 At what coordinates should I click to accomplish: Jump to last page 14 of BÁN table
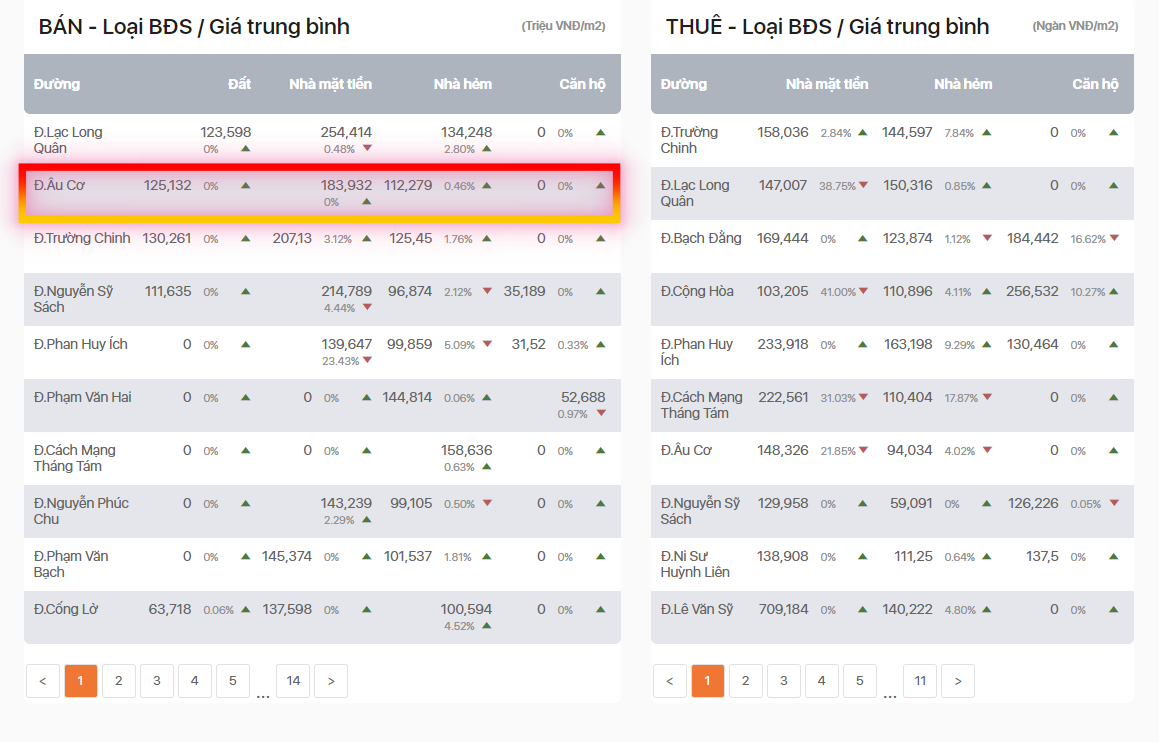[293, 681]
